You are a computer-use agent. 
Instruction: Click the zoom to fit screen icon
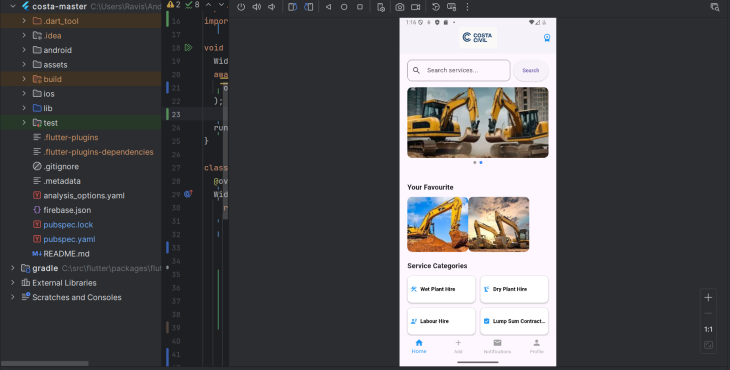coord(708,345)
